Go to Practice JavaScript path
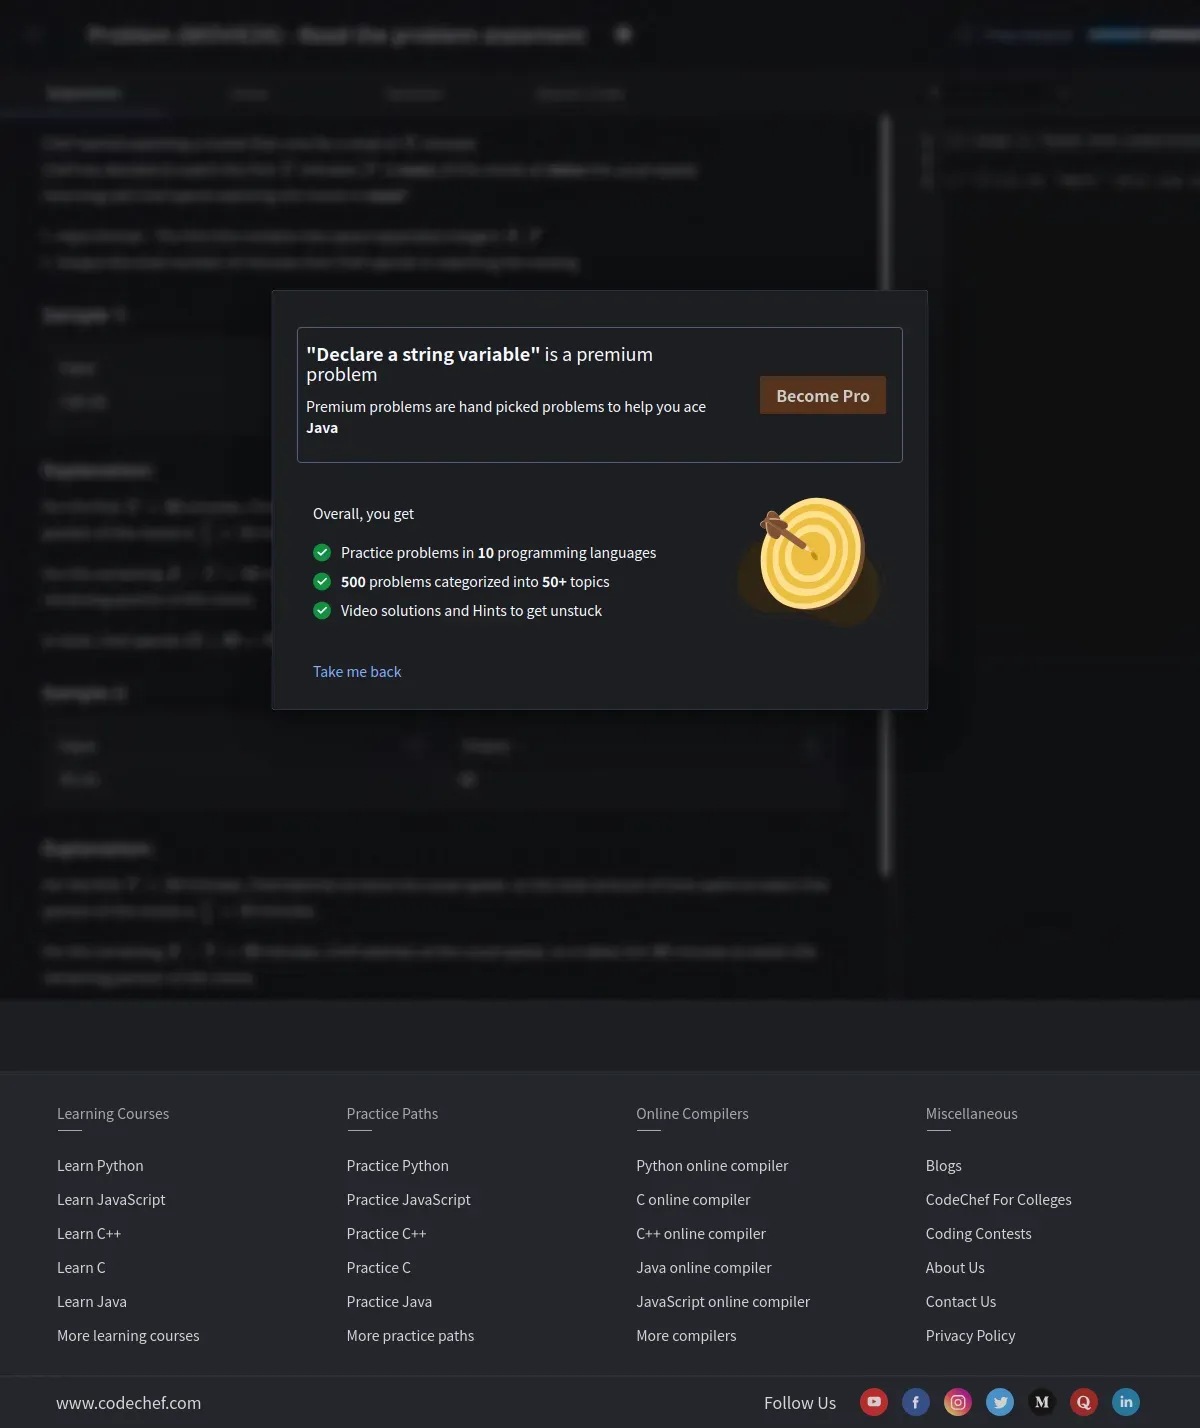1200x1428 pixels. point(408,1199)
